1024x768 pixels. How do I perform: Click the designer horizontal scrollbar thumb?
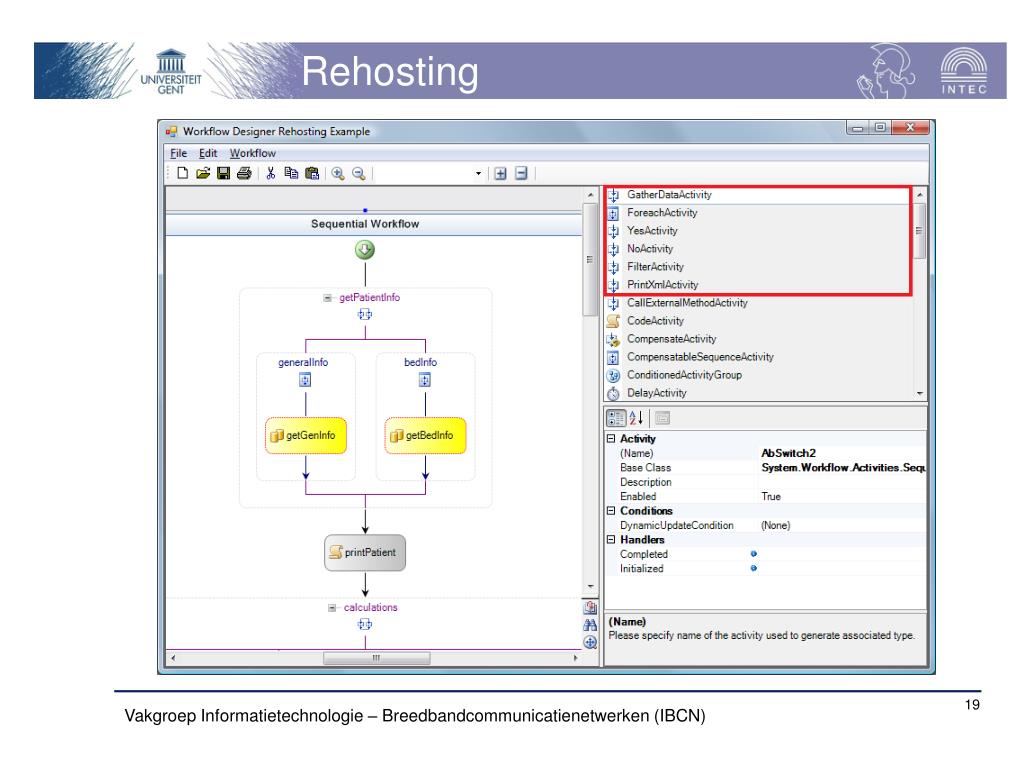376,658
